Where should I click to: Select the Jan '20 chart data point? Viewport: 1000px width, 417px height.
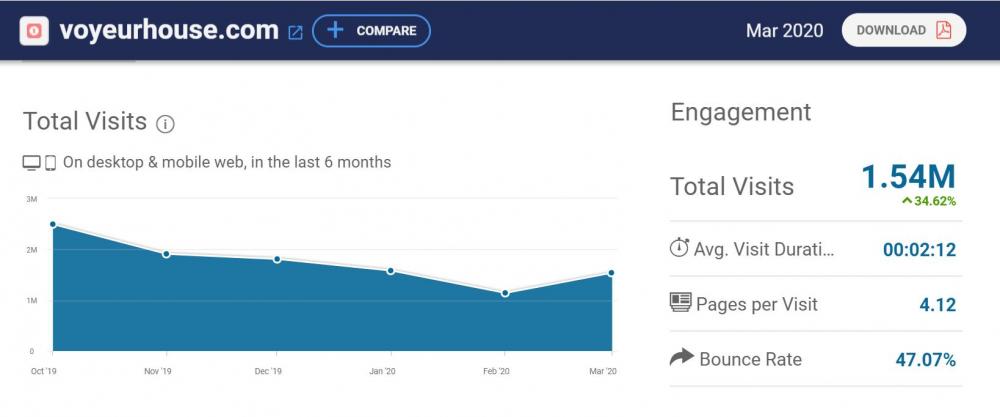tap(390, 271)
